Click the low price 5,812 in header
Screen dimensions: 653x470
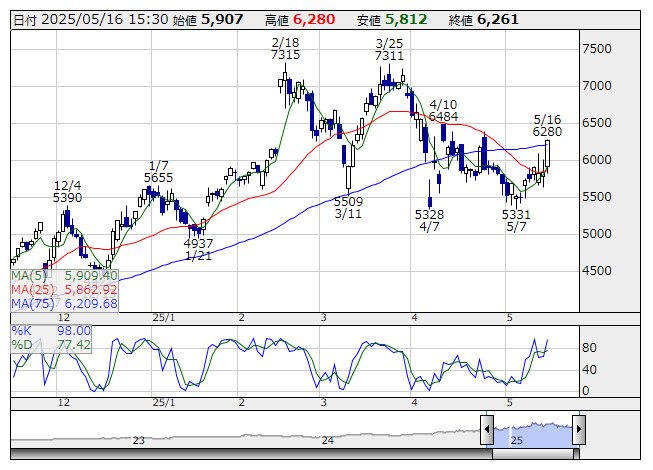406,20
